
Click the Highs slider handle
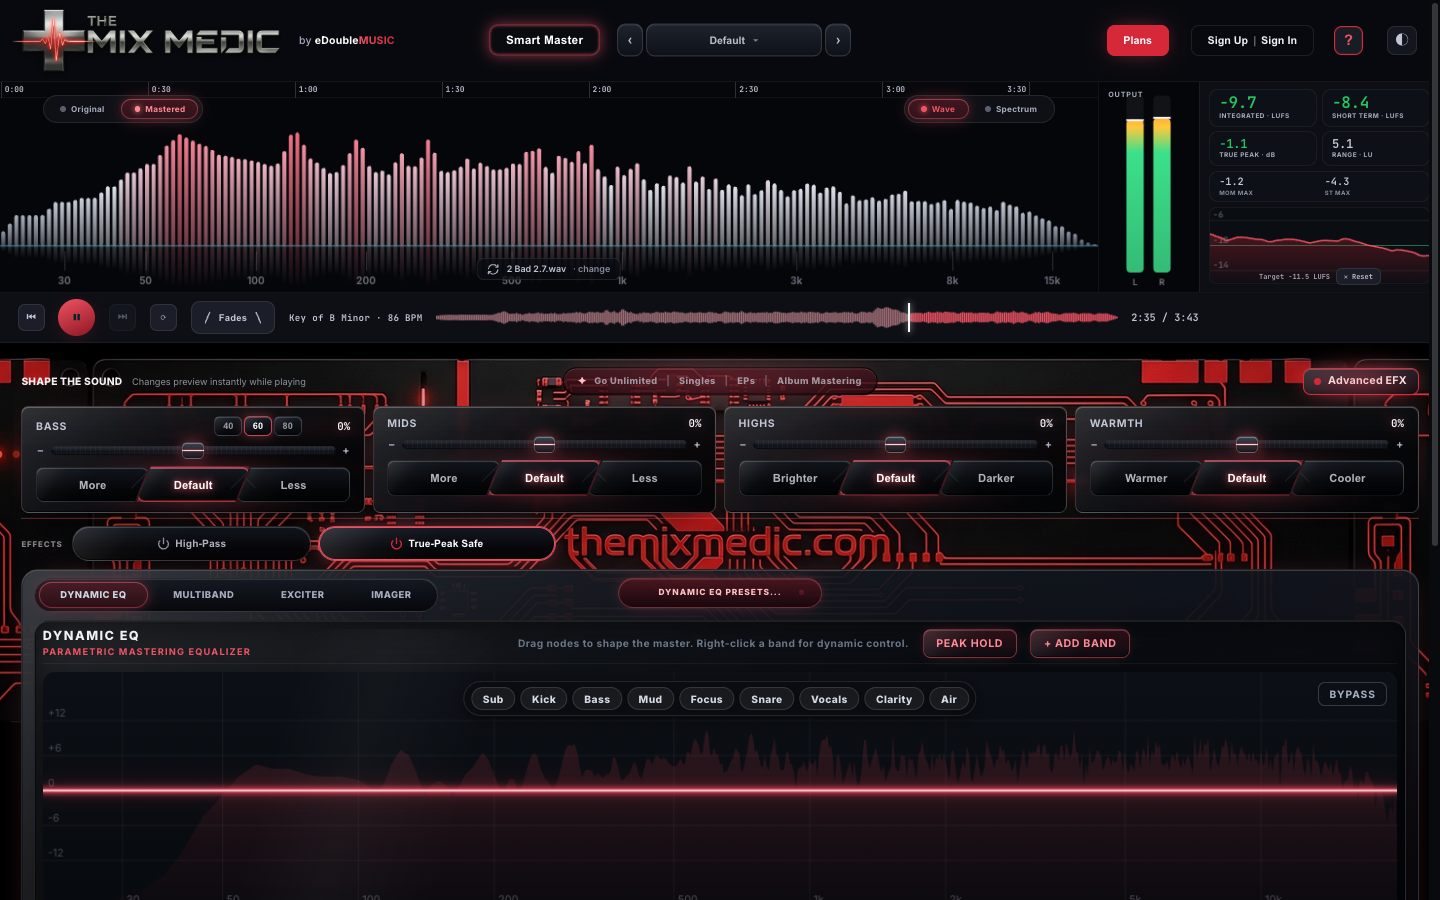[x=896, y=445]
